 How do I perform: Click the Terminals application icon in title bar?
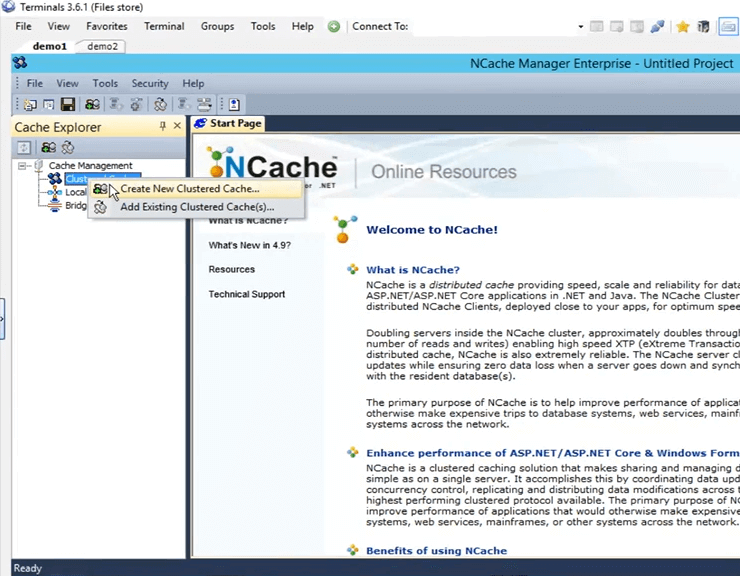click(8, 7)
